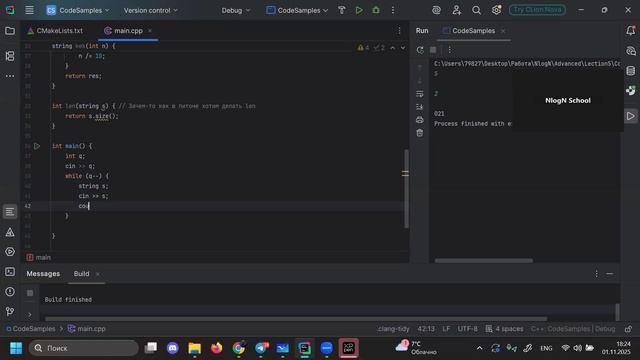
Task: Open the Database tool window icon
Action: [631, 71]
